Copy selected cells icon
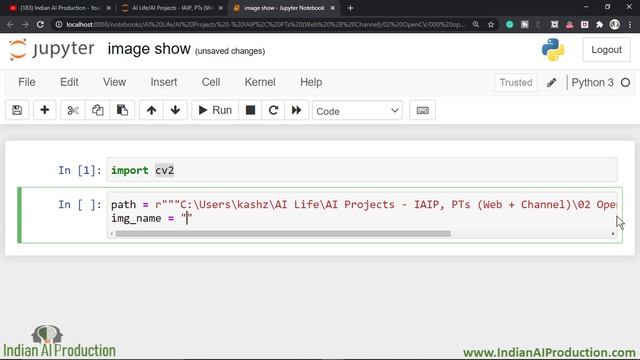640x360 pixels. tap(98, 110)
